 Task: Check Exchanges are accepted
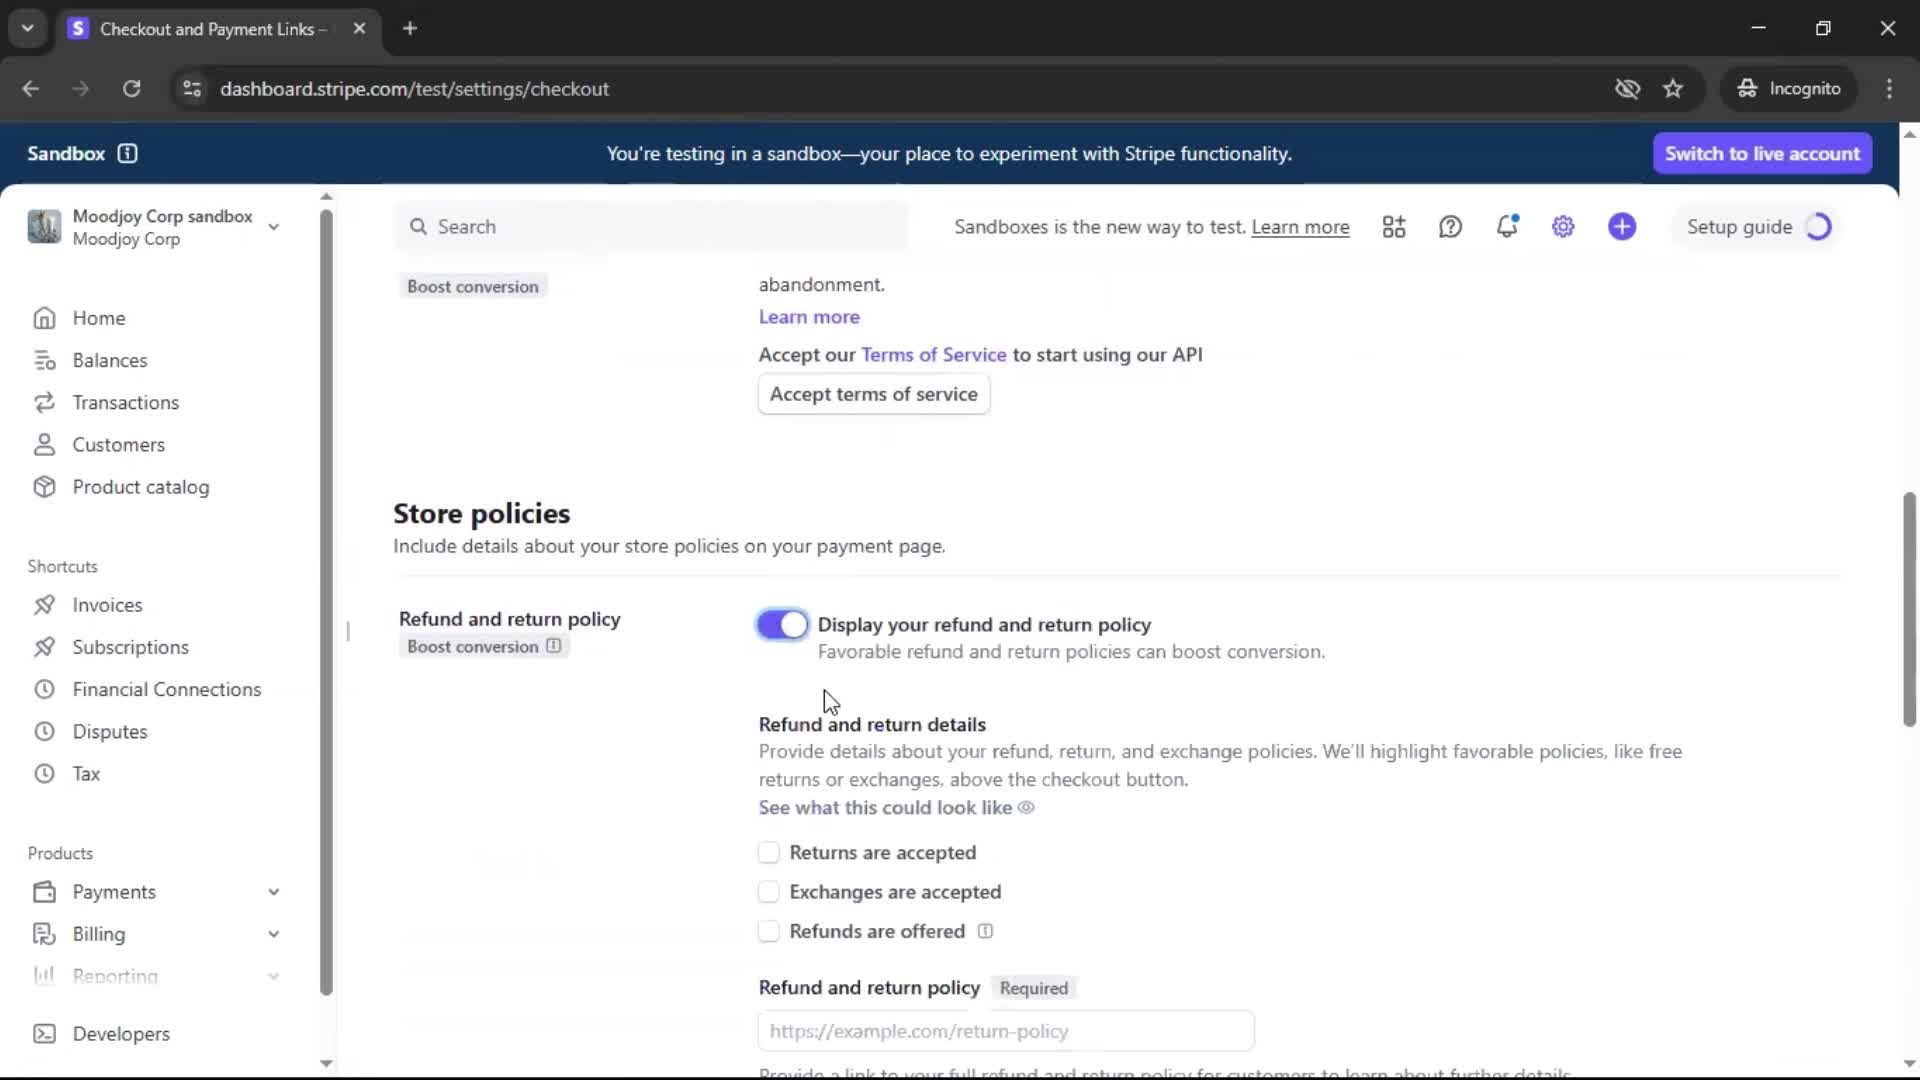point(768,892)
